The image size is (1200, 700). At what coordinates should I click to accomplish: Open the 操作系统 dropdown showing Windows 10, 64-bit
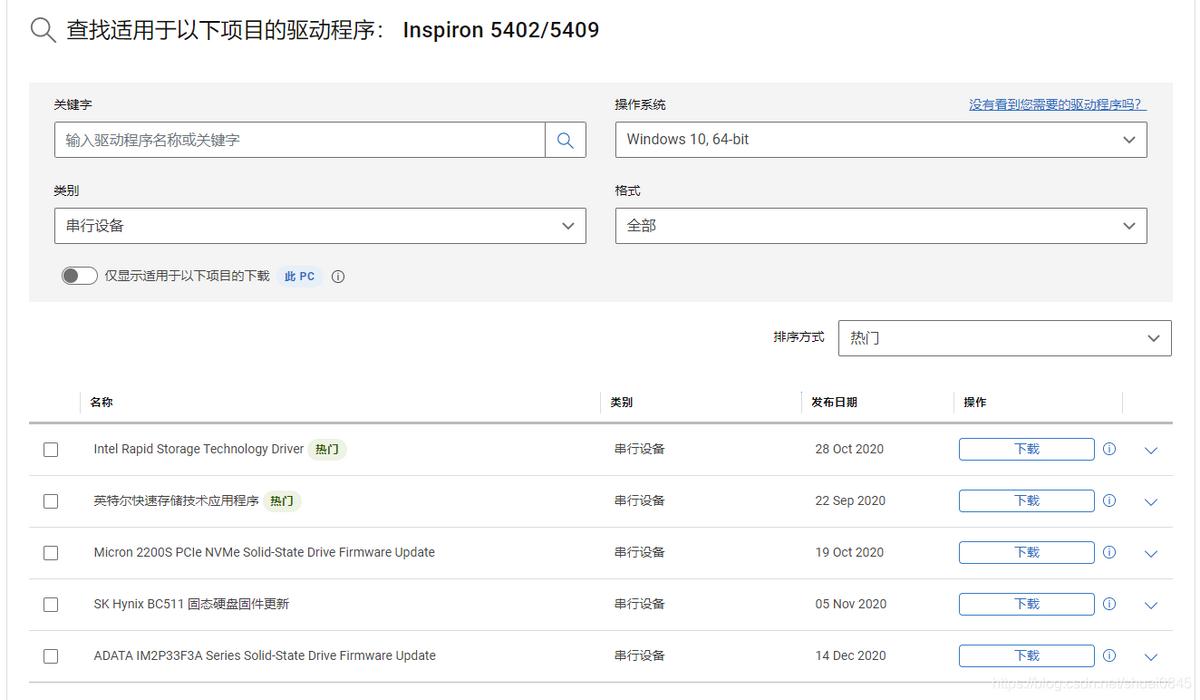[x=880, y=139]
